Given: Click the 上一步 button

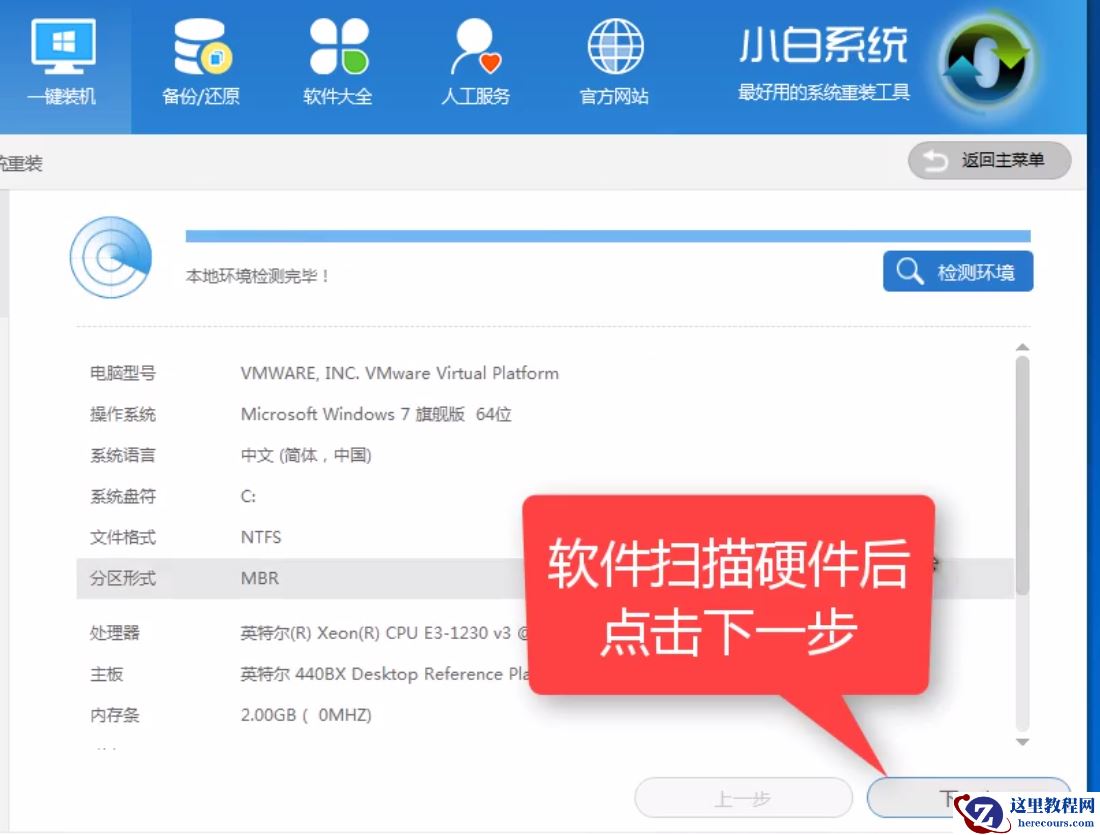Looking at the screenshot, I should 743,797.
